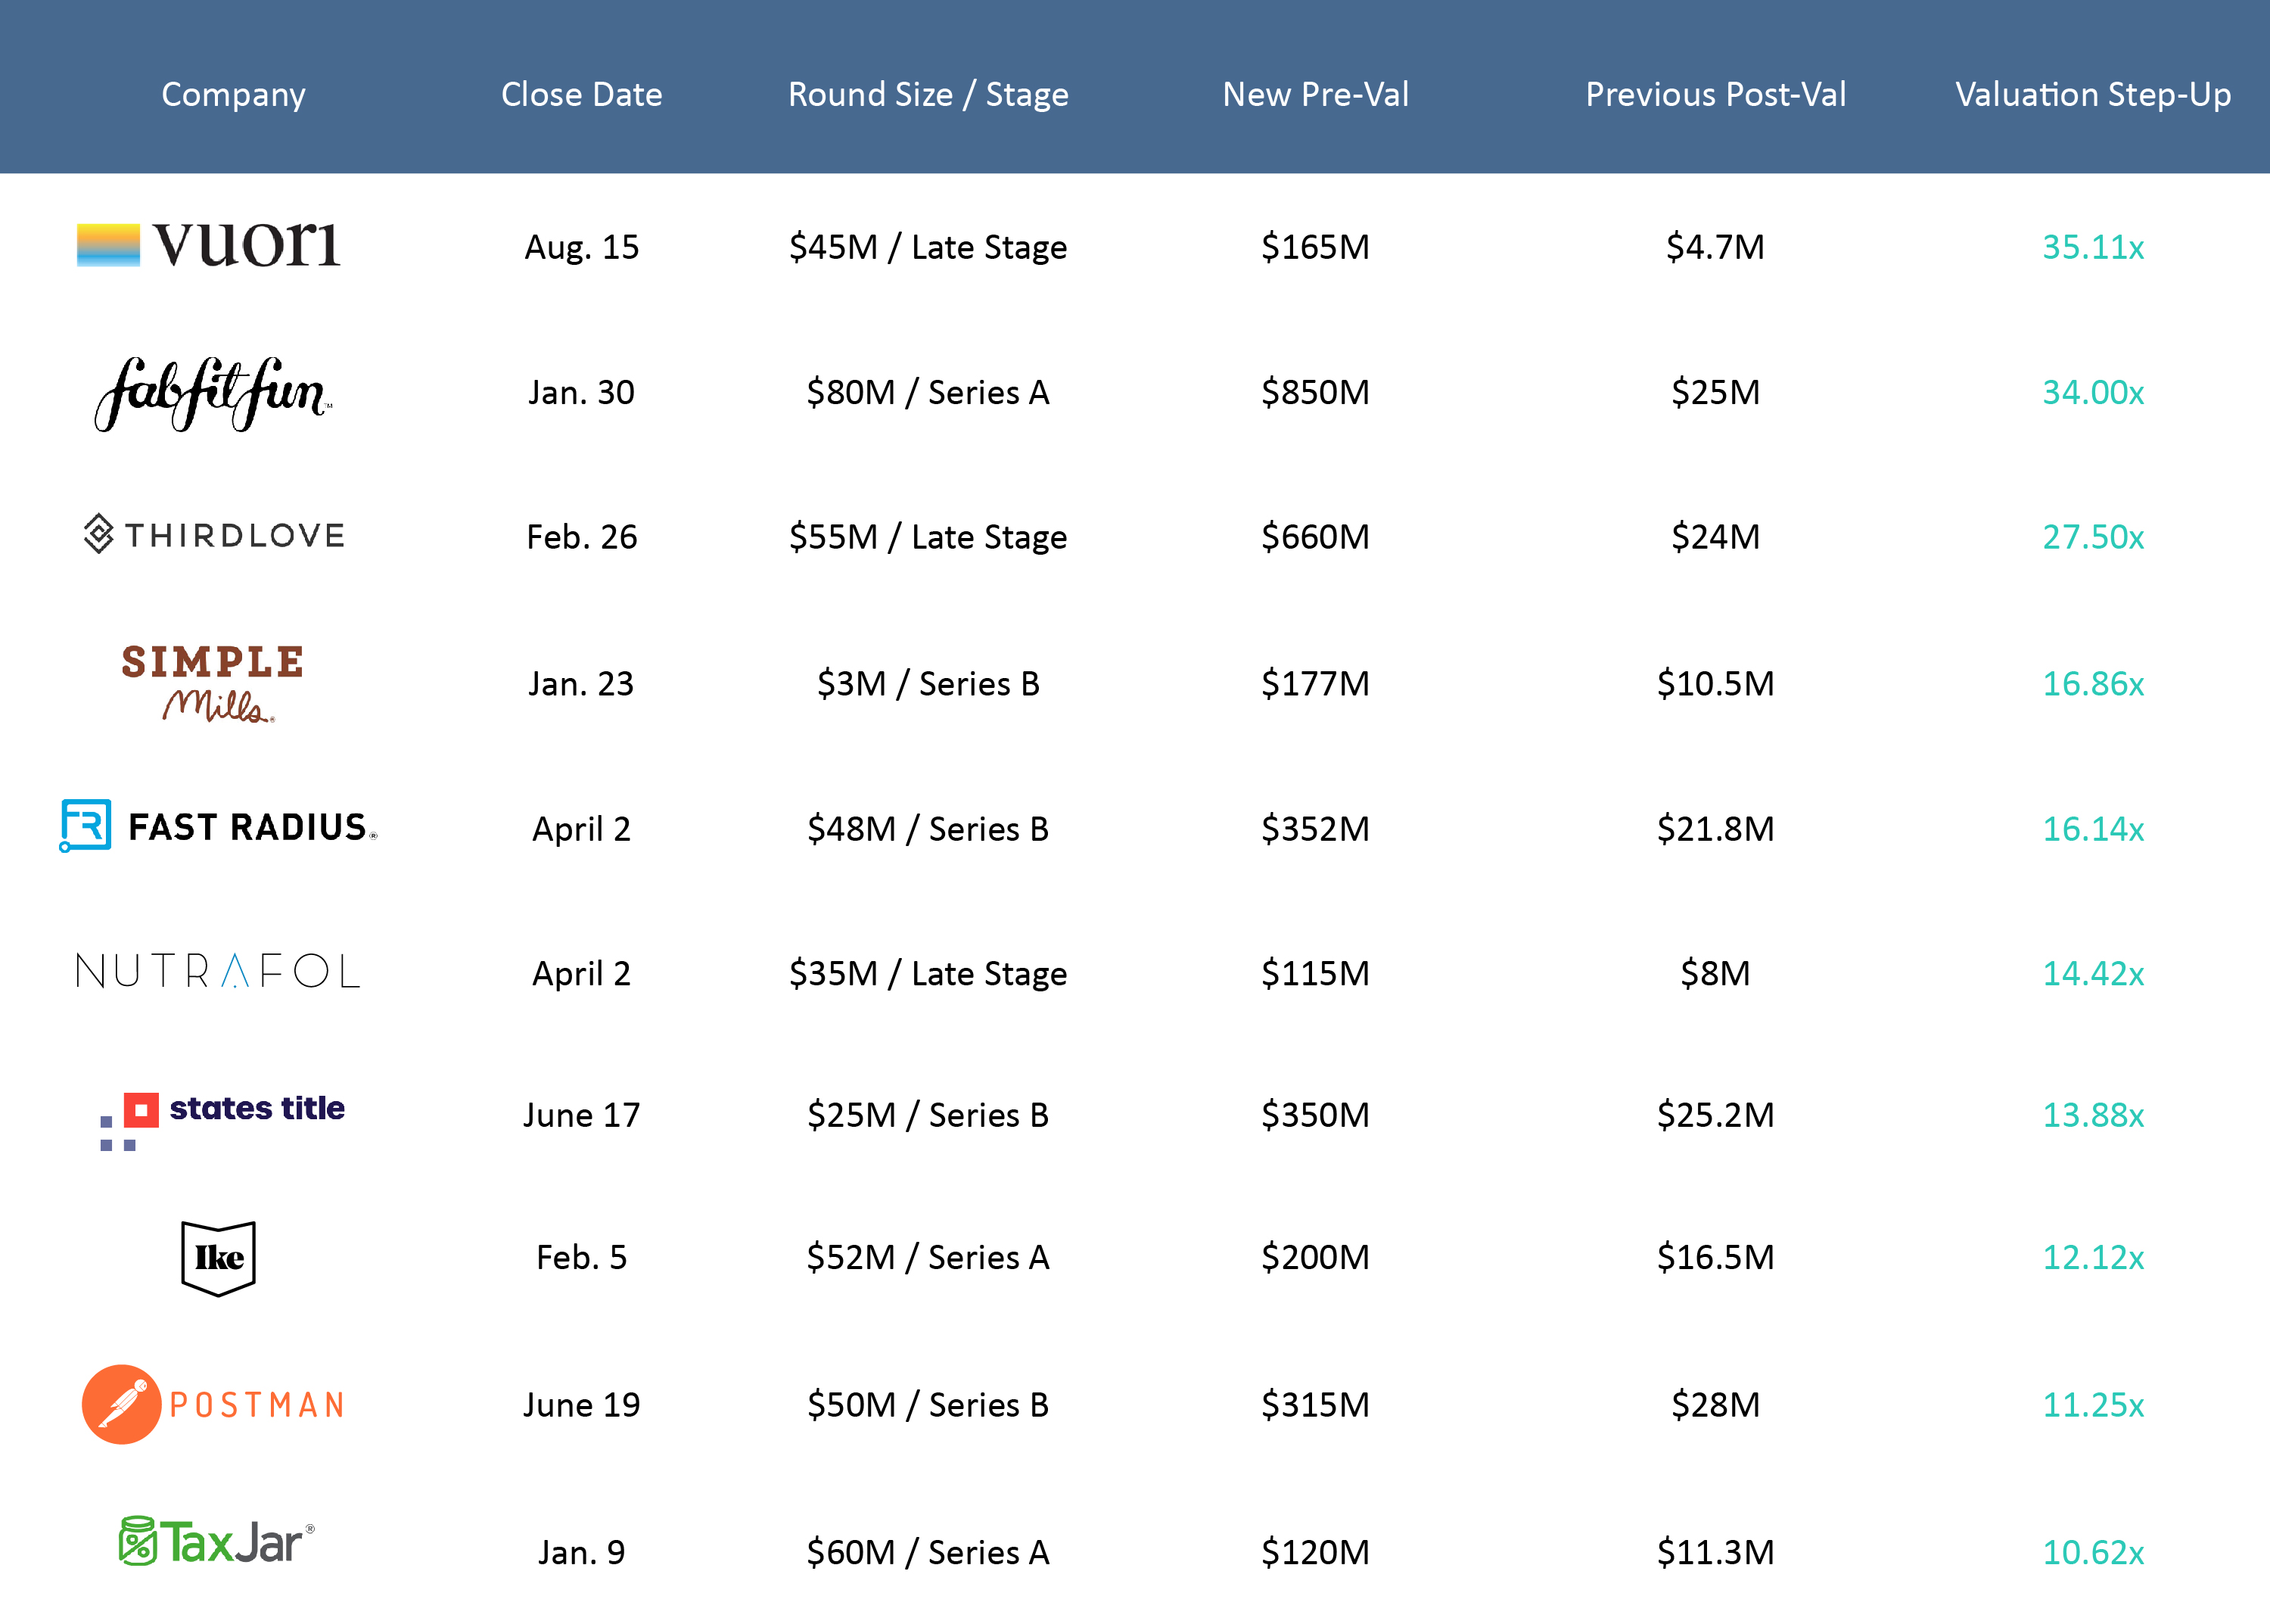Select the Fast Radius logo
This screenshot has width=2270, height=1624.
click(x=218, y=826)
